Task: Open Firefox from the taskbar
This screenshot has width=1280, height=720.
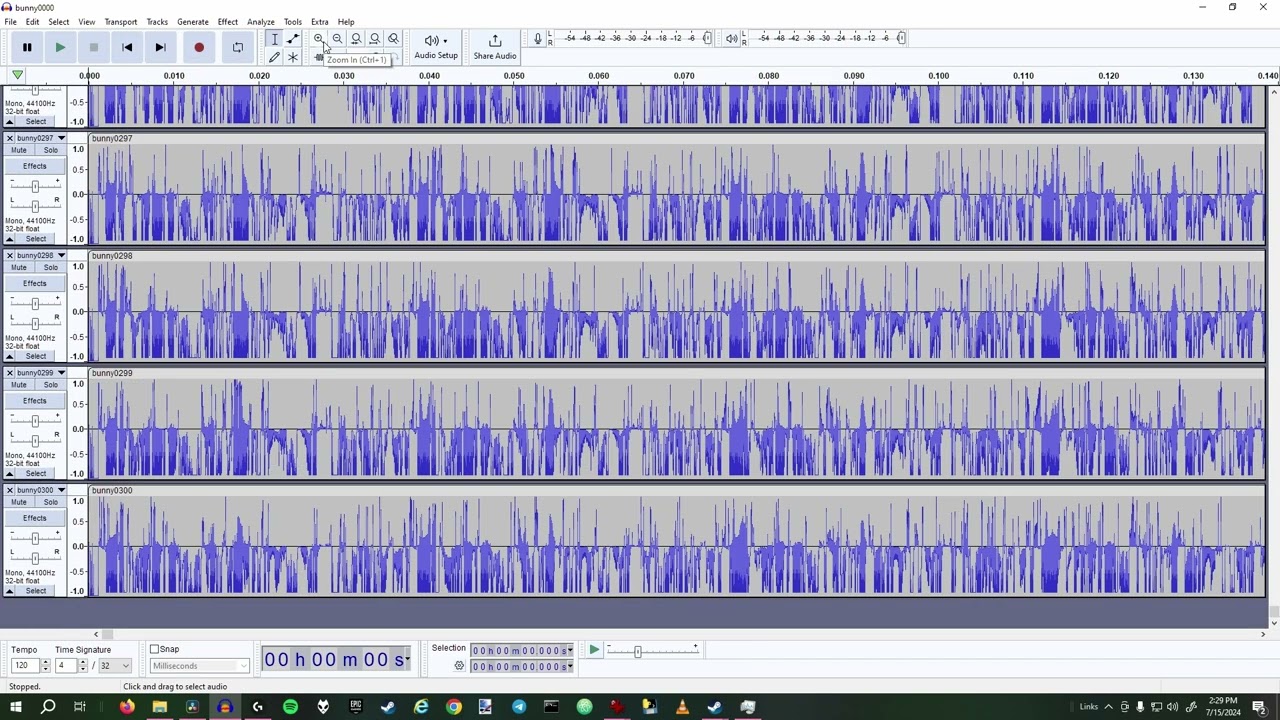Action: point(126,707)
